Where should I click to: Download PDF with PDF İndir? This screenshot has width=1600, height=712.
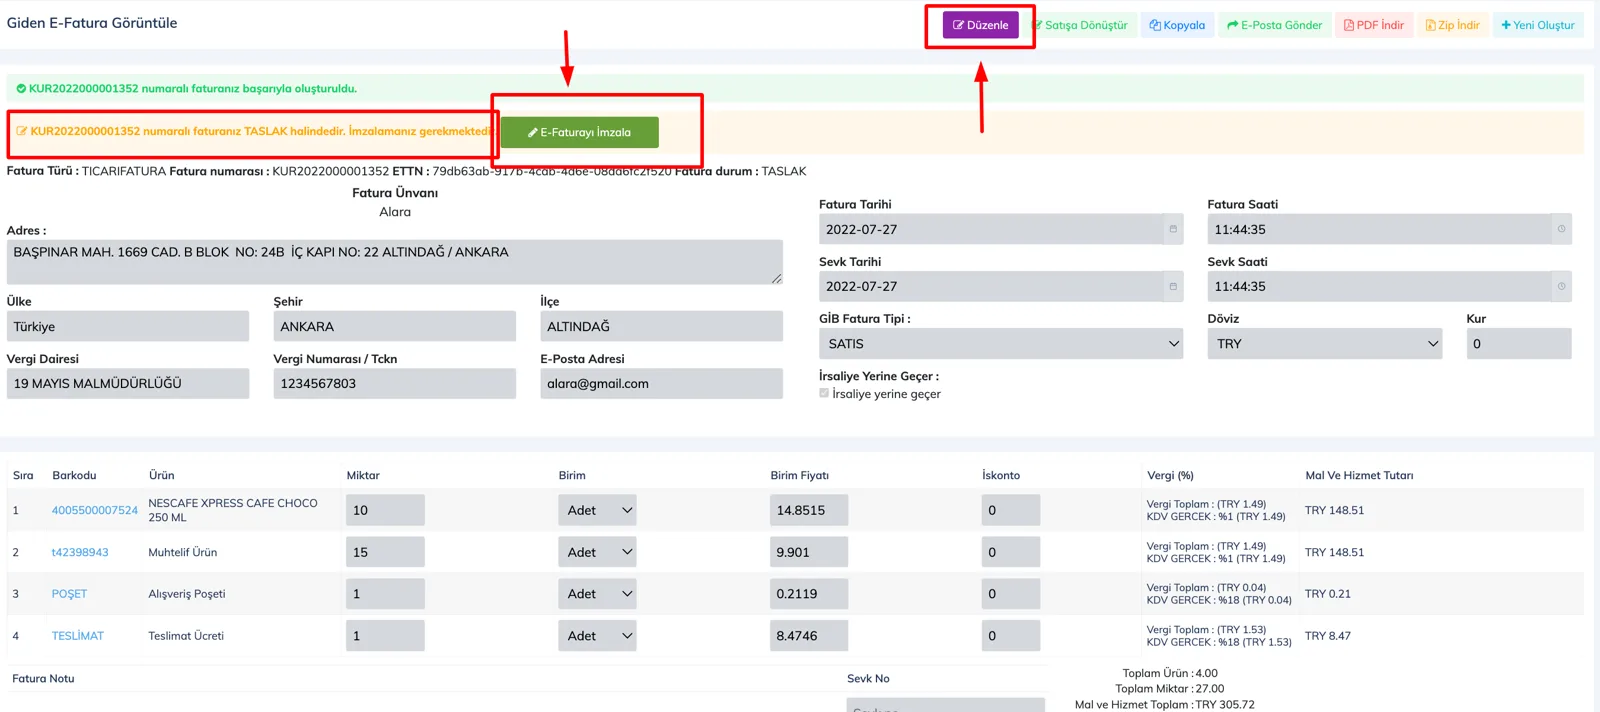1374,25
